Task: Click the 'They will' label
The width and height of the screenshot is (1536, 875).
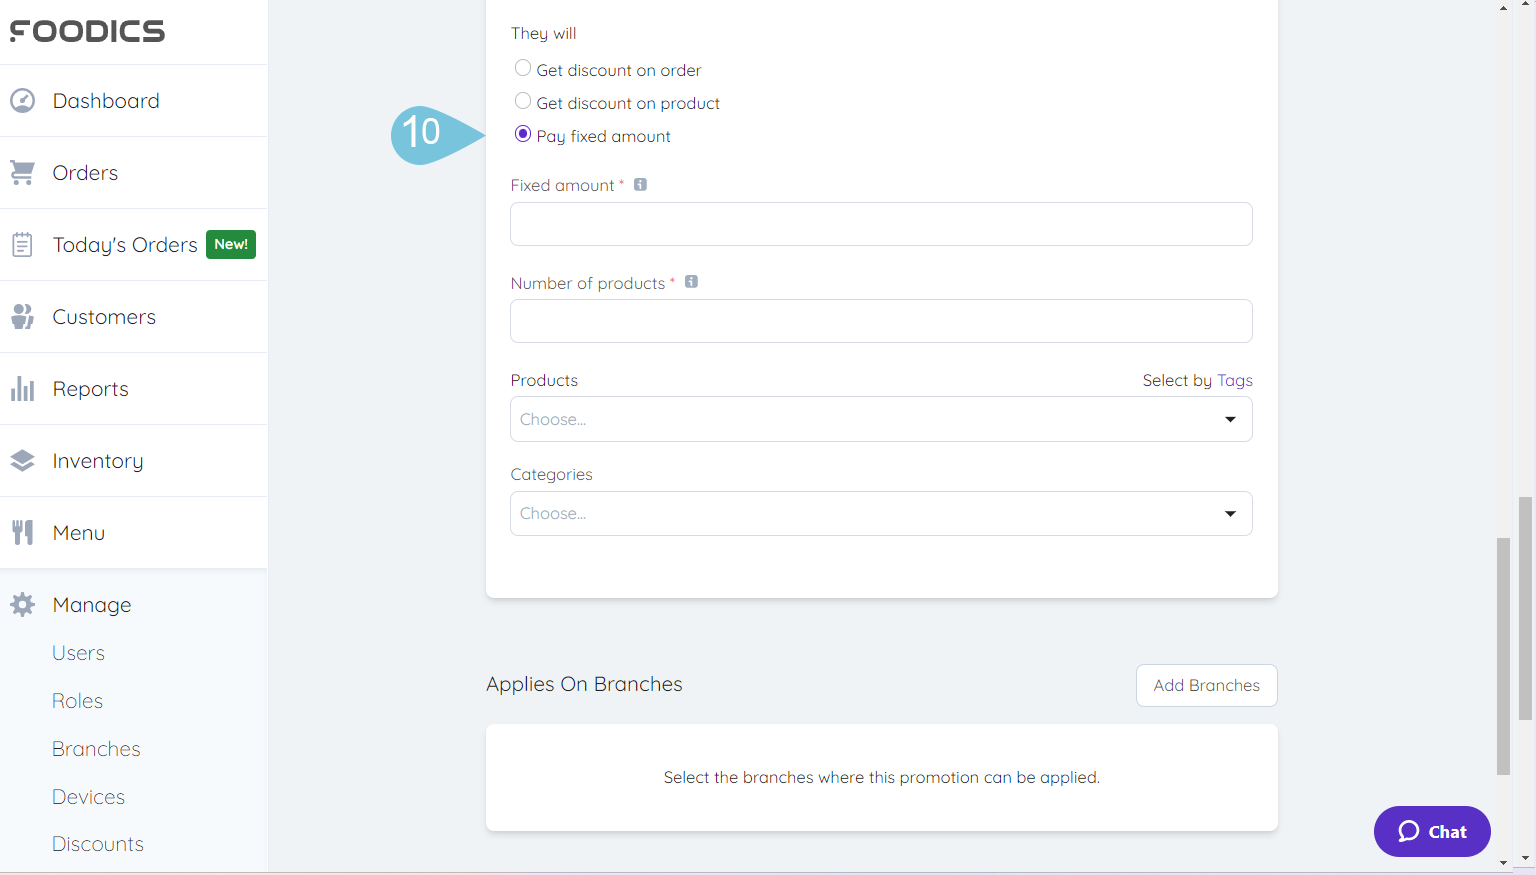Action: point(543,33)
